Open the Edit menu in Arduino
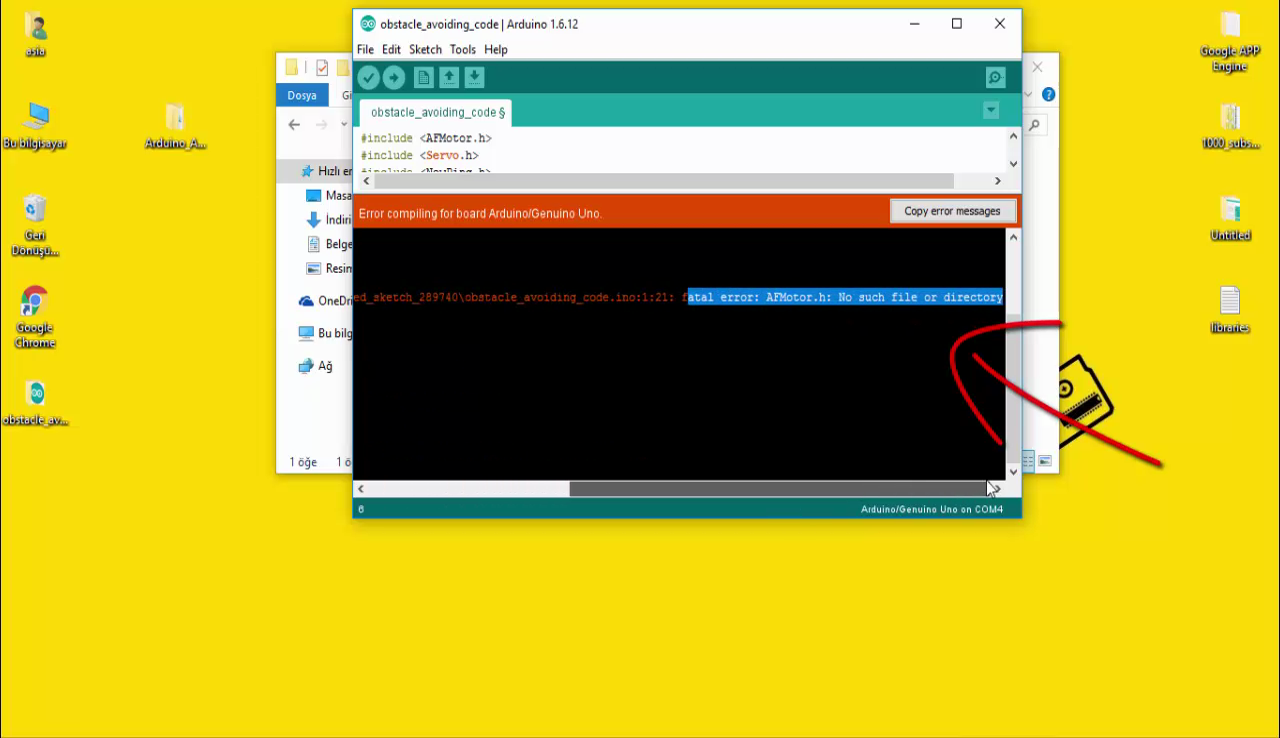1280x738 pixels. [391, 49]
